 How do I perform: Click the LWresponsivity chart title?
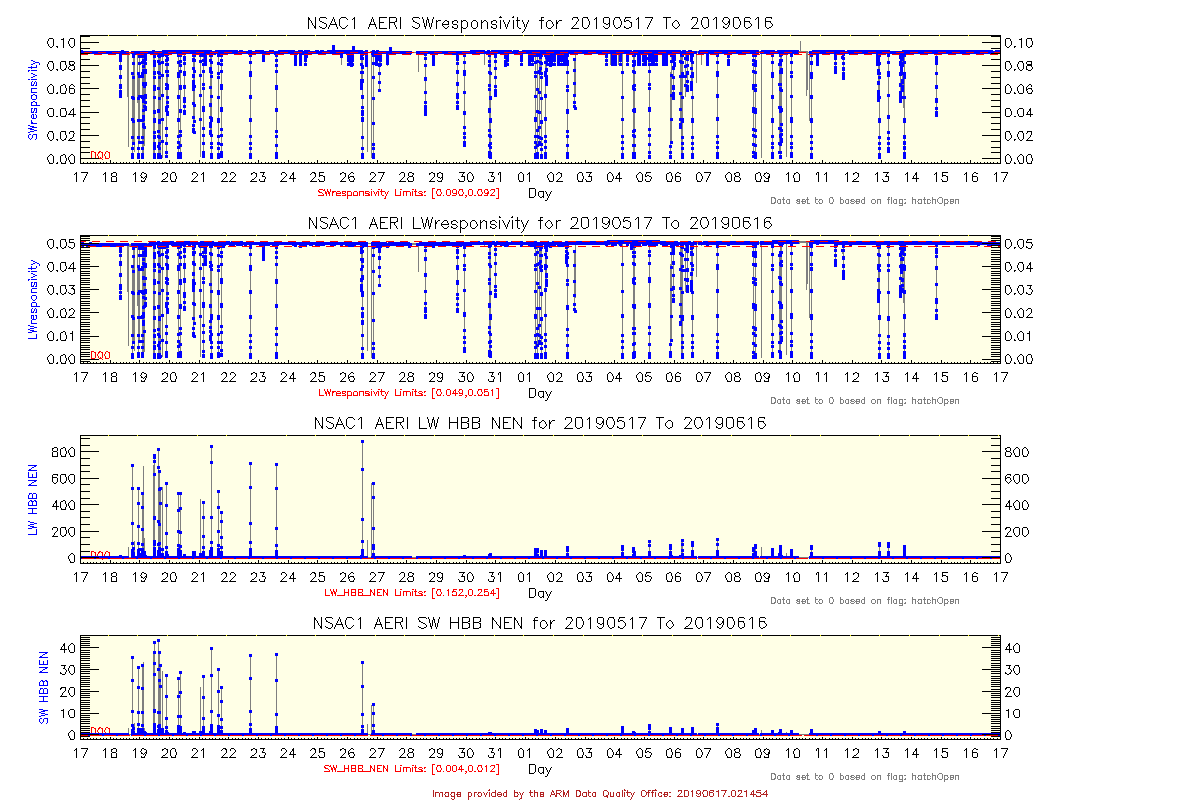539,223
